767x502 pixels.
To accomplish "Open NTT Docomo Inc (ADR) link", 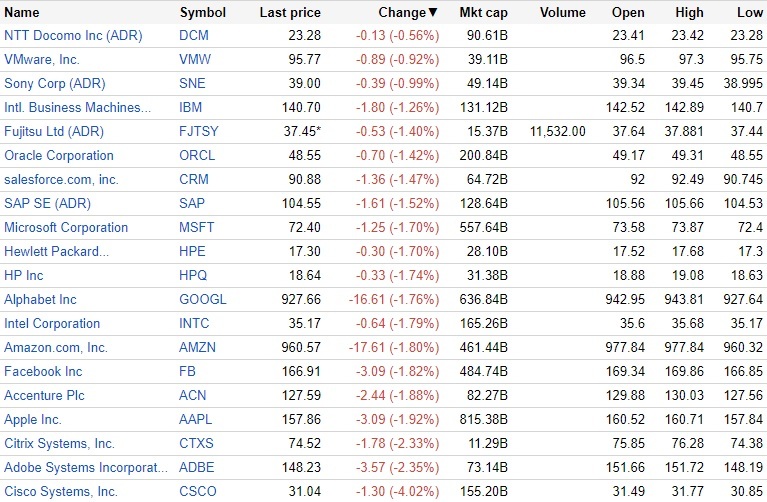I will pyautogui.click(x=73, y=36).
